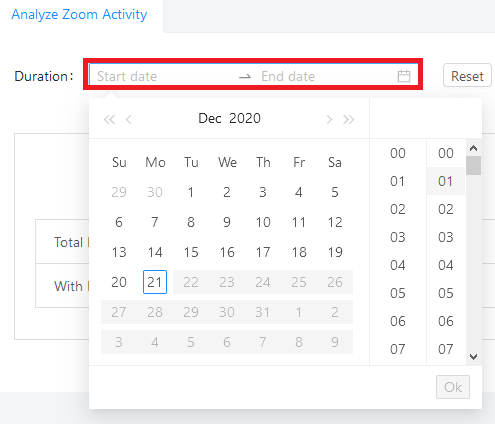Go to next month arrow
This screenshot has width=495, height=424.
[329, 119]
